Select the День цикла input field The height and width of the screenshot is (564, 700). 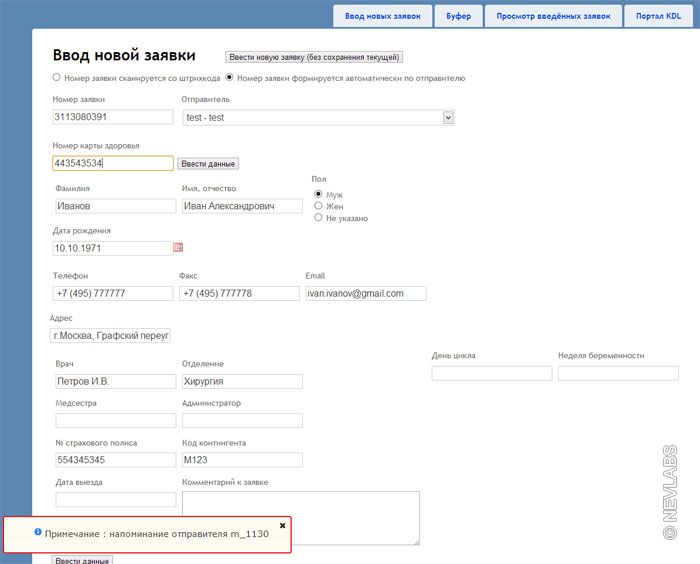click(492, 373)
